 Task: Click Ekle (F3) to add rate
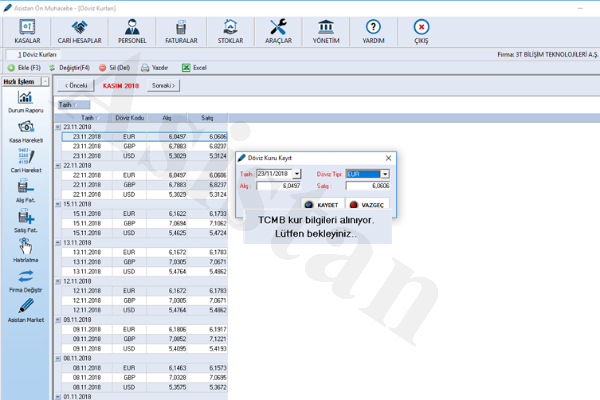click(24, 68)
